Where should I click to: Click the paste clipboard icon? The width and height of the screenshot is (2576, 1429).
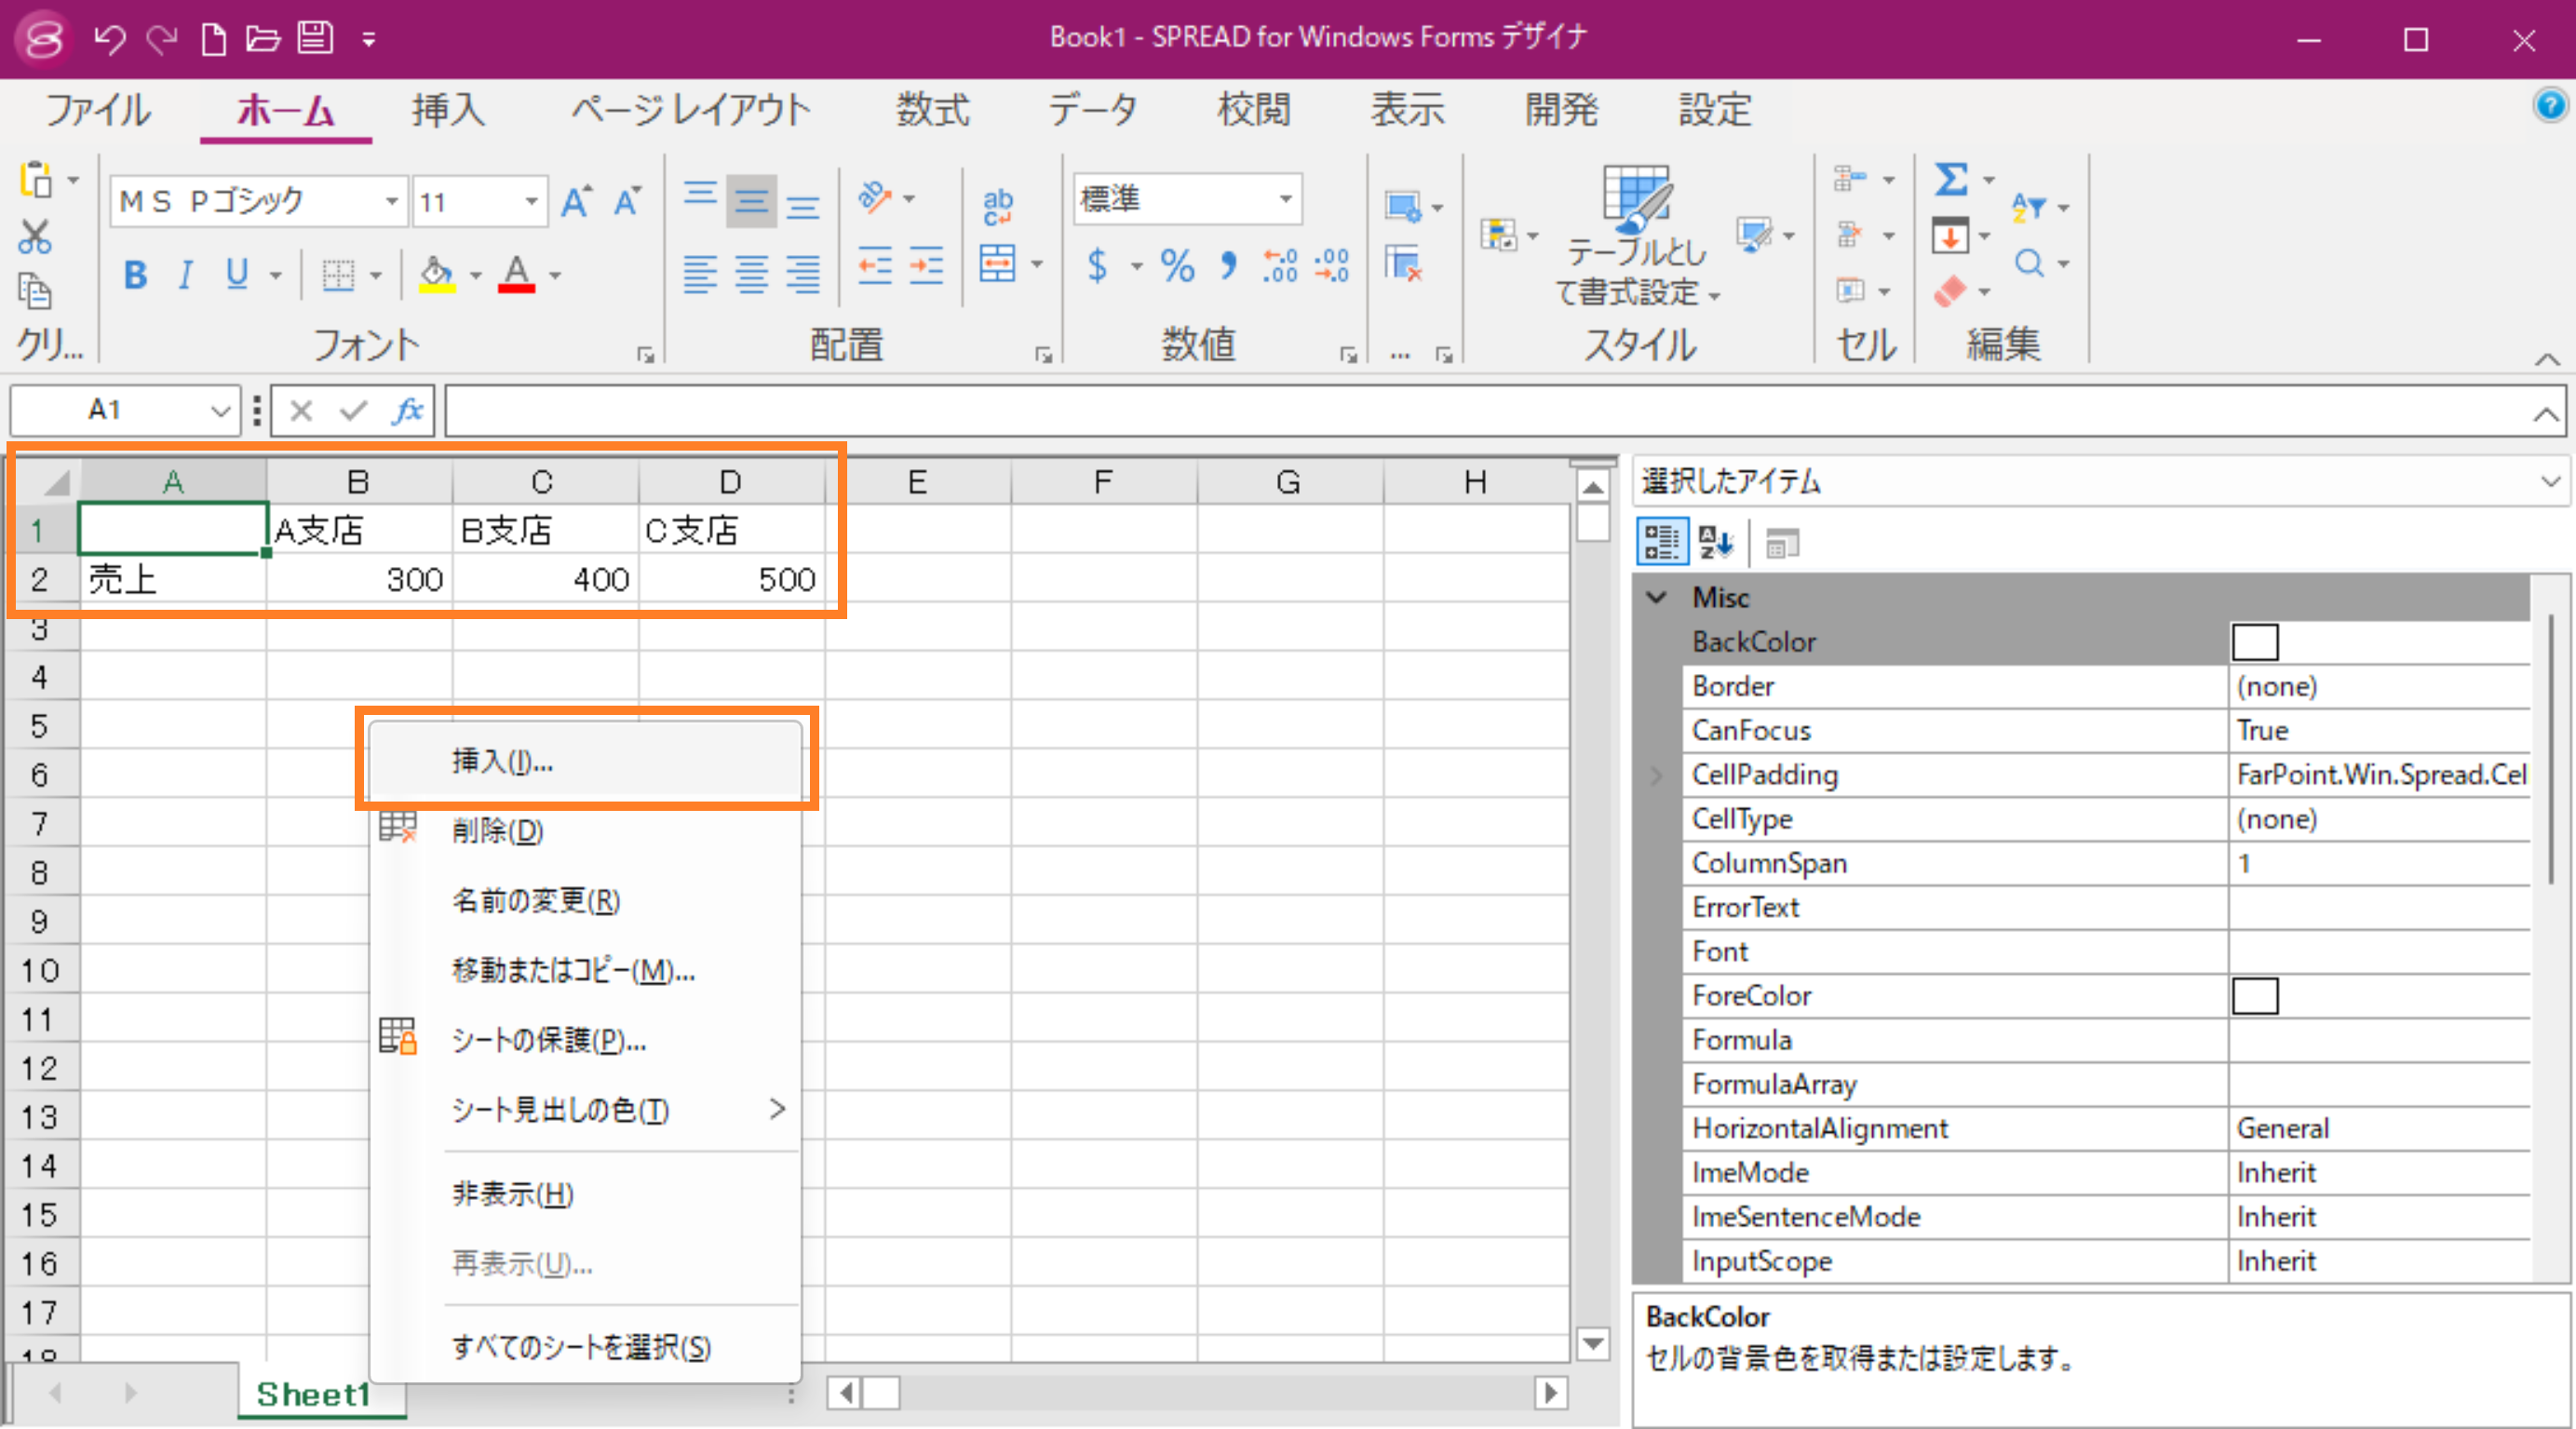click(x=35, y=180)
